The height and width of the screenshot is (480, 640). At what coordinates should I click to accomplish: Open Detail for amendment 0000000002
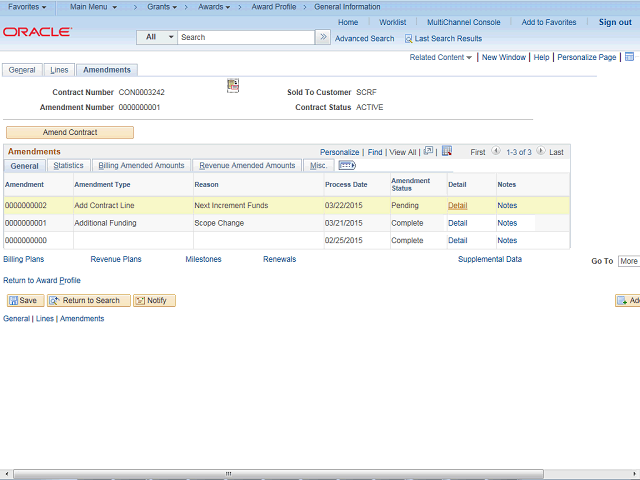[x=458, y=205]
